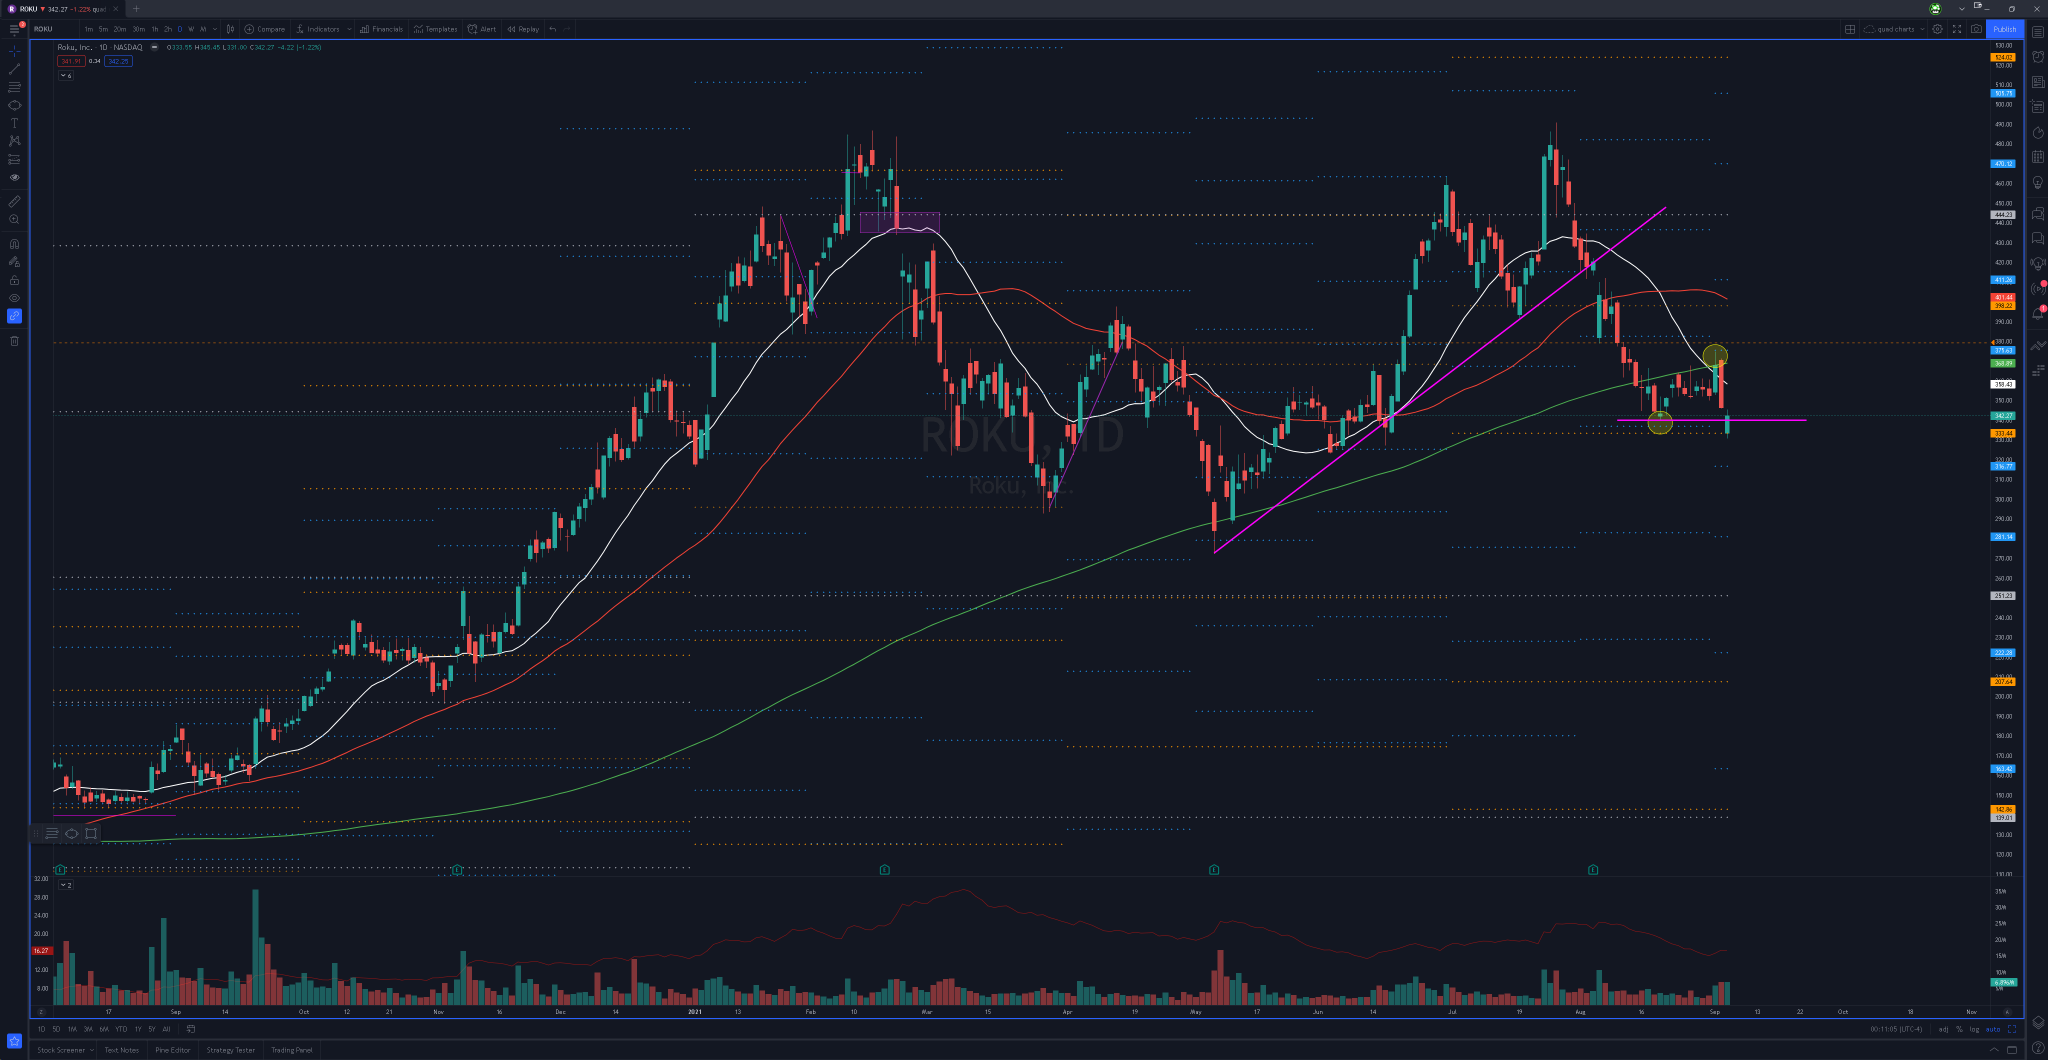Activate the zoom-in magnifier tool

[x=14, y=219]
